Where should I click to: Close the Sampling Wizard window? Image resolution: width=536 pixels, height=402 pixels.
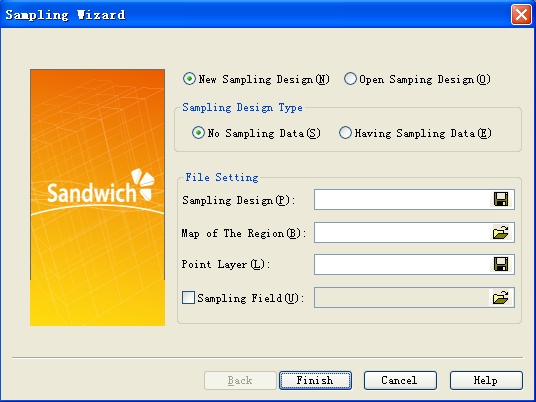point(521,15)
